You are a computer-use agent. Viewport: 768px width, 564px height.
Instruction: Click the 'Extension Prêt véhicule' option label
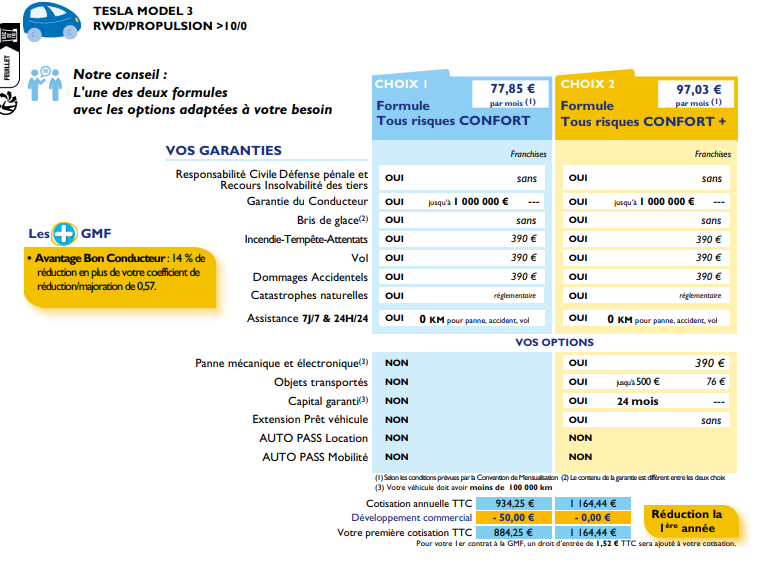(x=310, y=420)
